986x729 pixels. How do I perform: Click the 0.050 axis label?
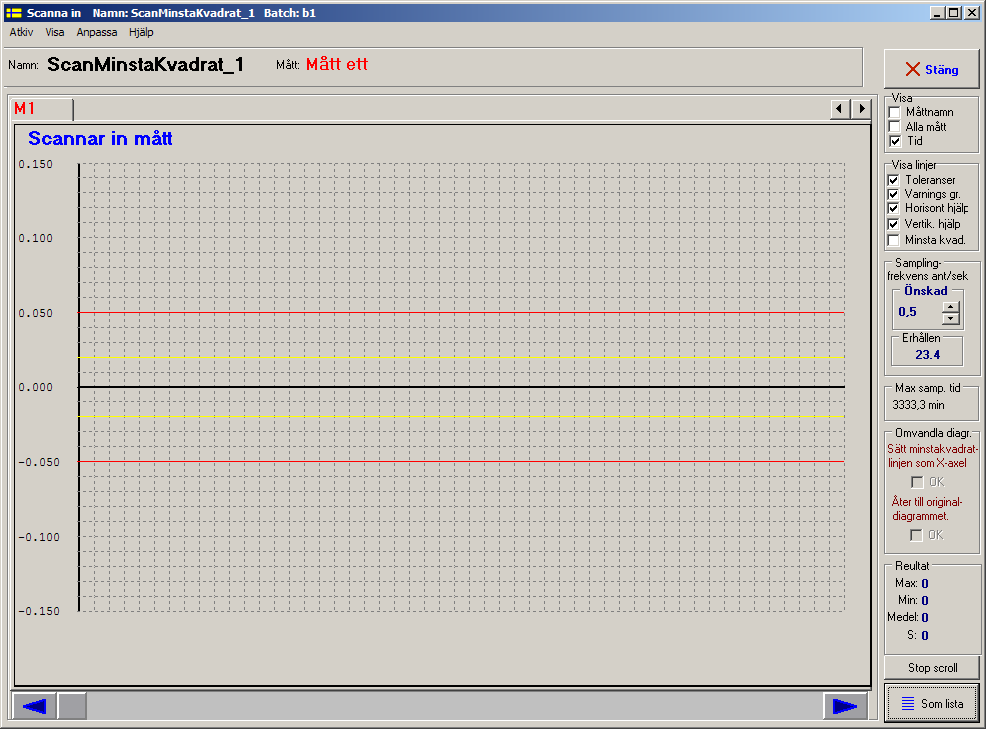pyautogui.click(x=36, y=313)
